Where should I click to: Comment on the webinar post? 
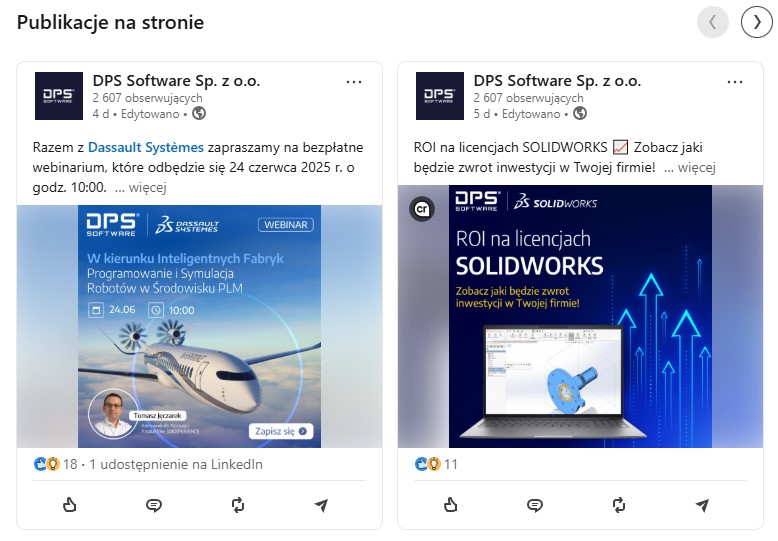[154, 505]
